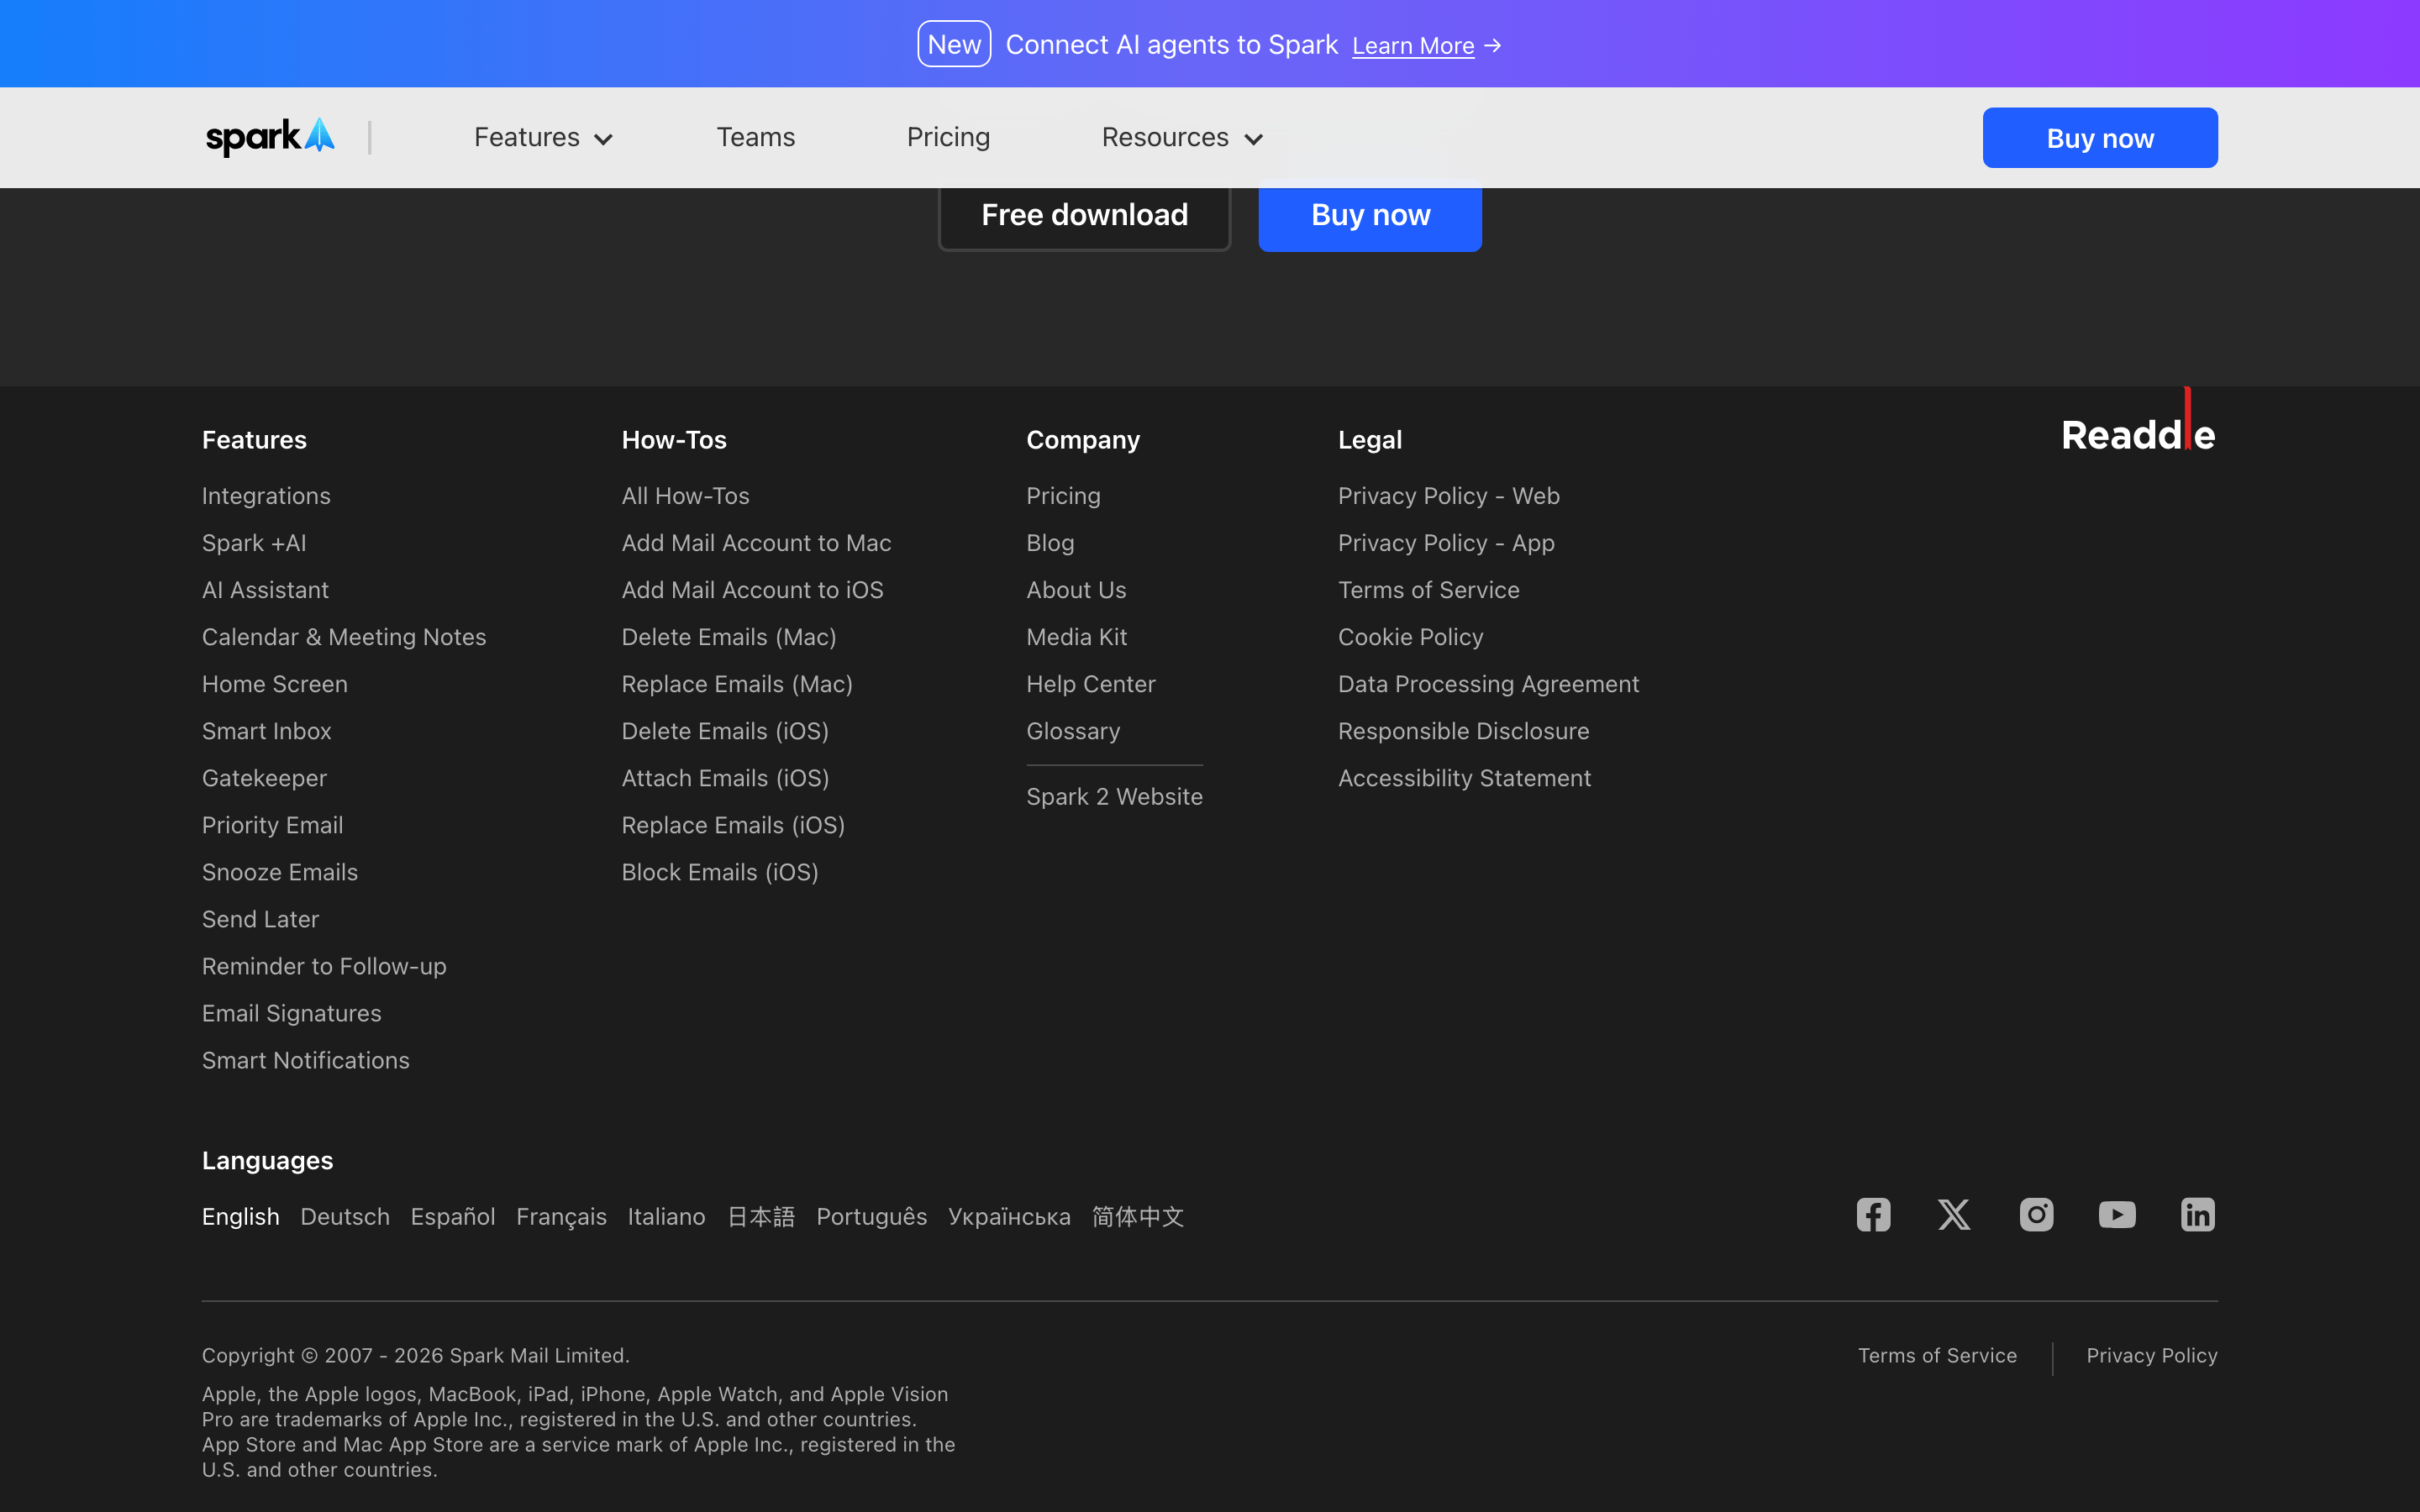2420x1512 pixels.
Task: Click the header Buy now button
Action: pyautogui.click(x=2100, y=138)
